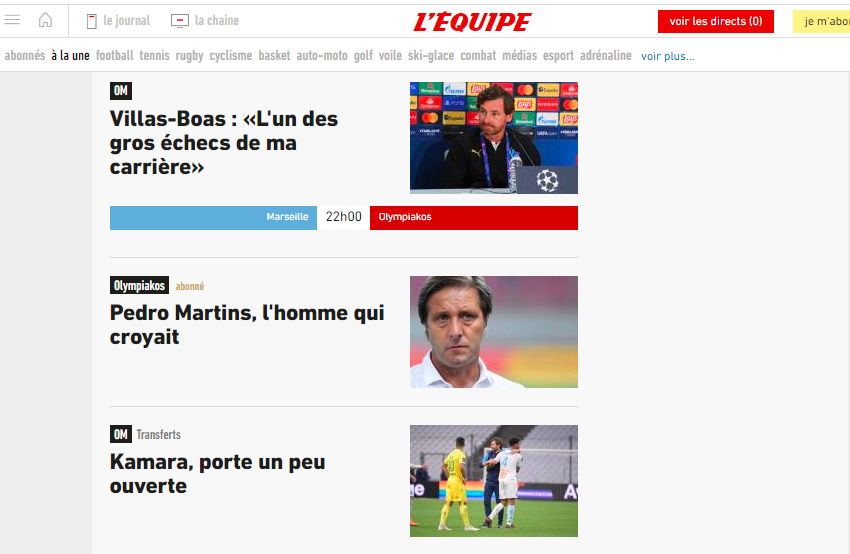Open the rugby section
850x554 pixels.
tap(189, 56)
